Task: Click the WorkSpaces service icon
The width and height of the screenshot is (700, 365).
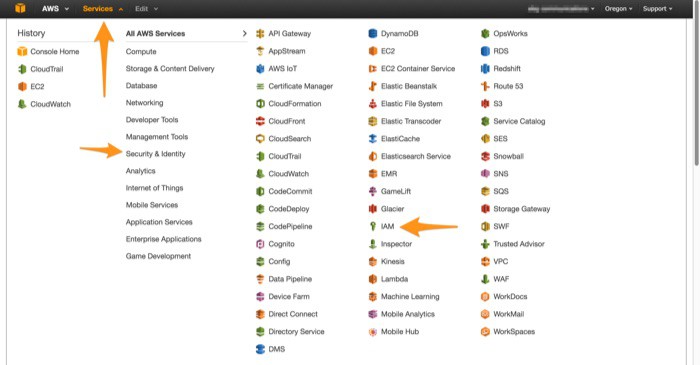Action: click(x=485, y=332)
